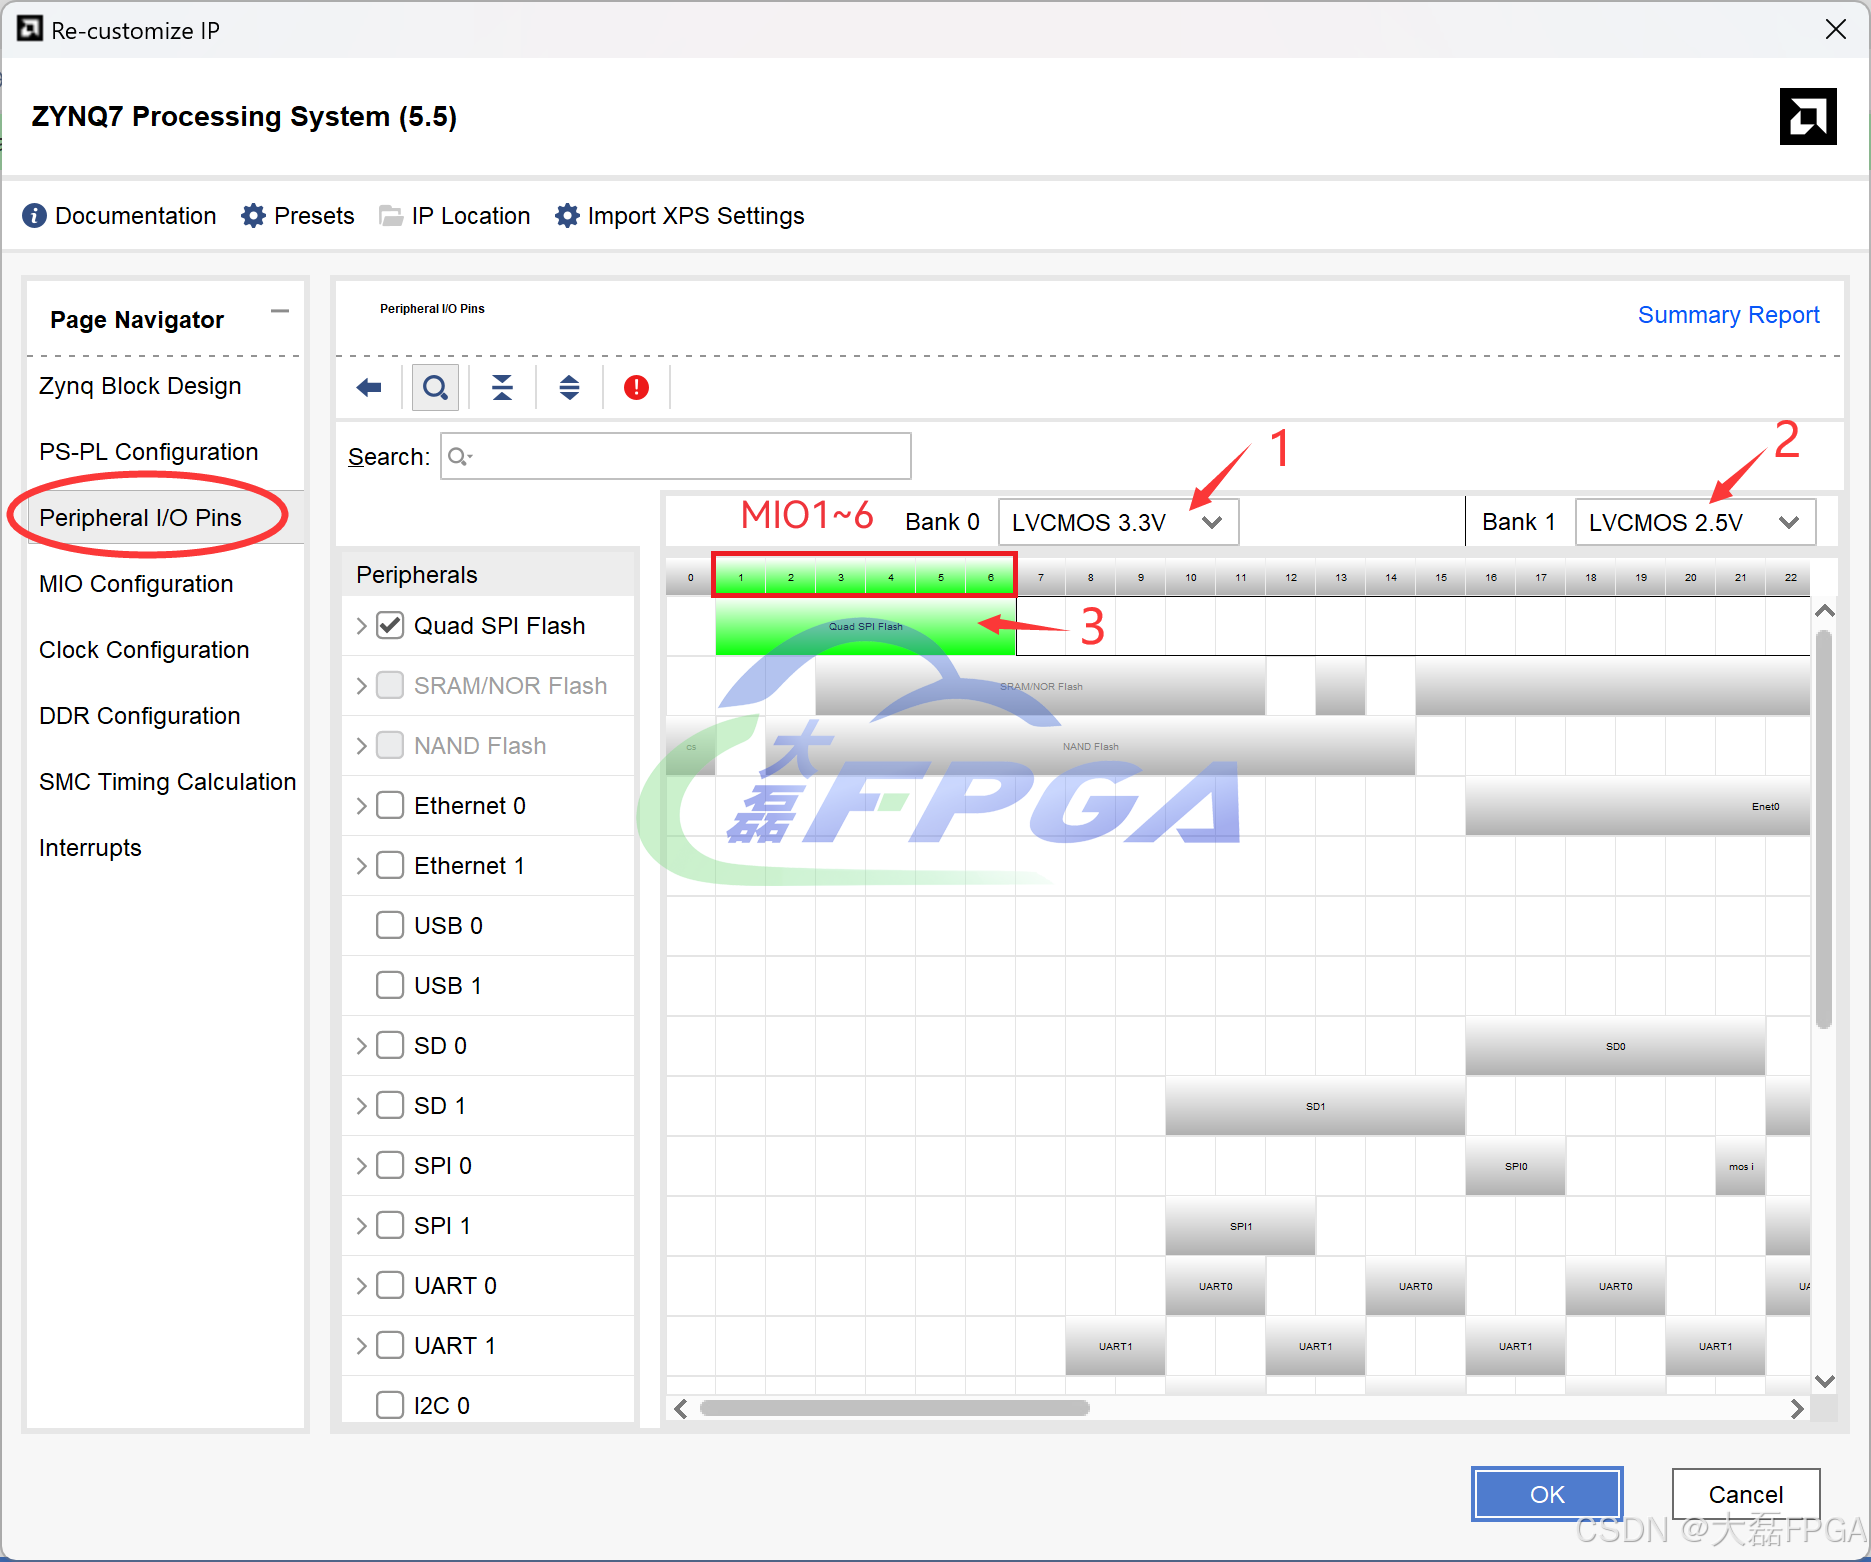This screenshot has height=1562, width=1871.
Task: Go to Interrupts page
Action: [90, 848]
